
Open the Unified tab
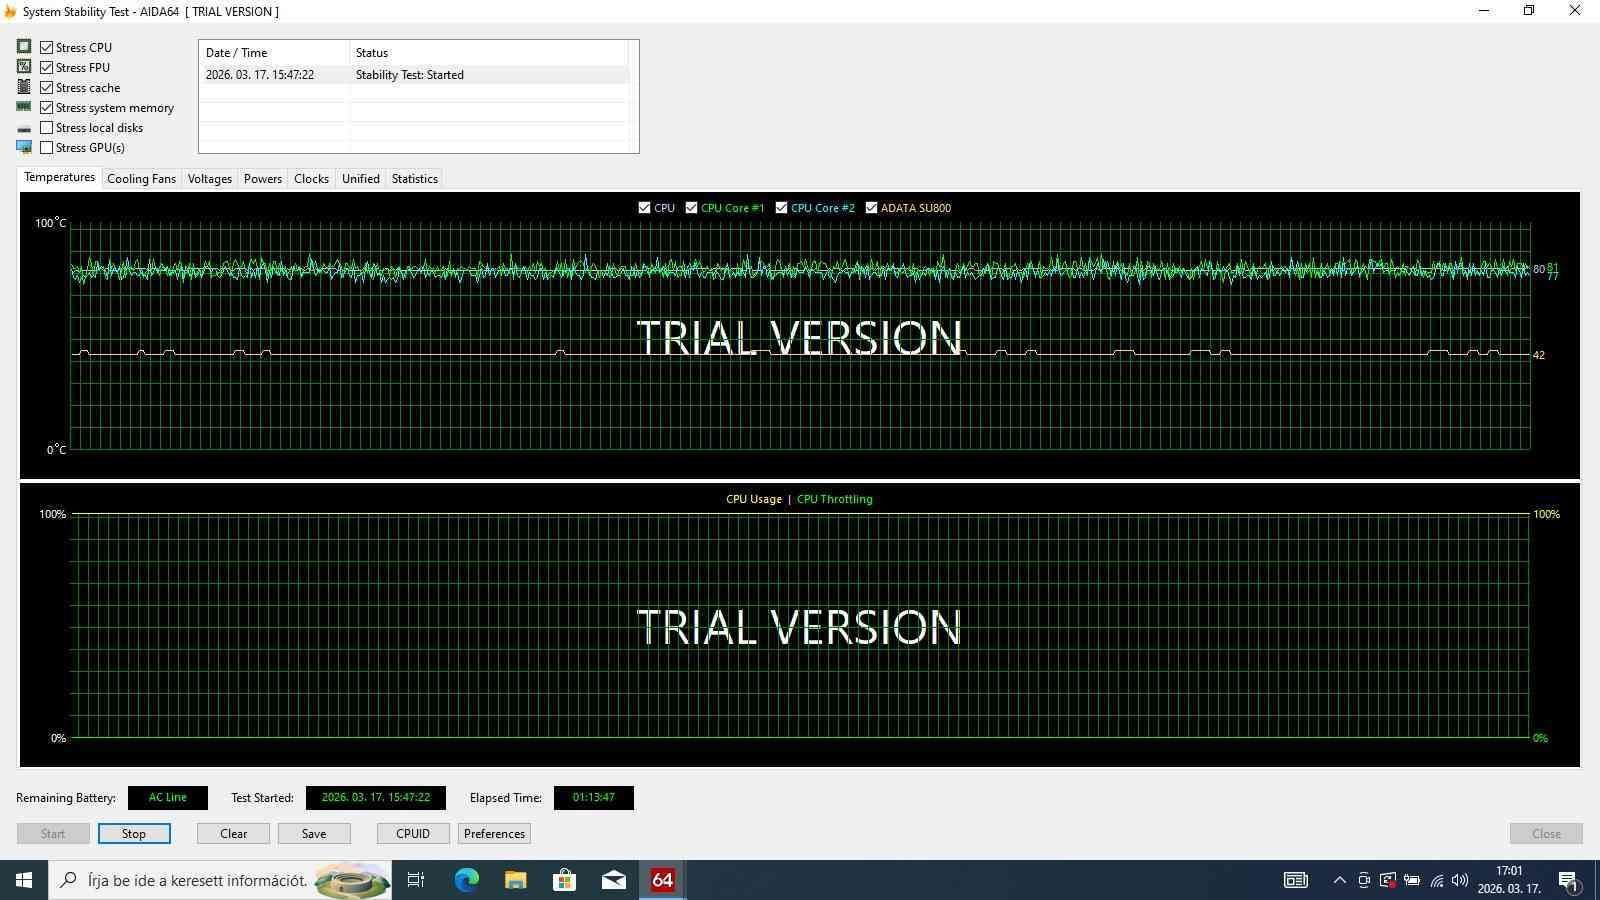coord(361,179)
